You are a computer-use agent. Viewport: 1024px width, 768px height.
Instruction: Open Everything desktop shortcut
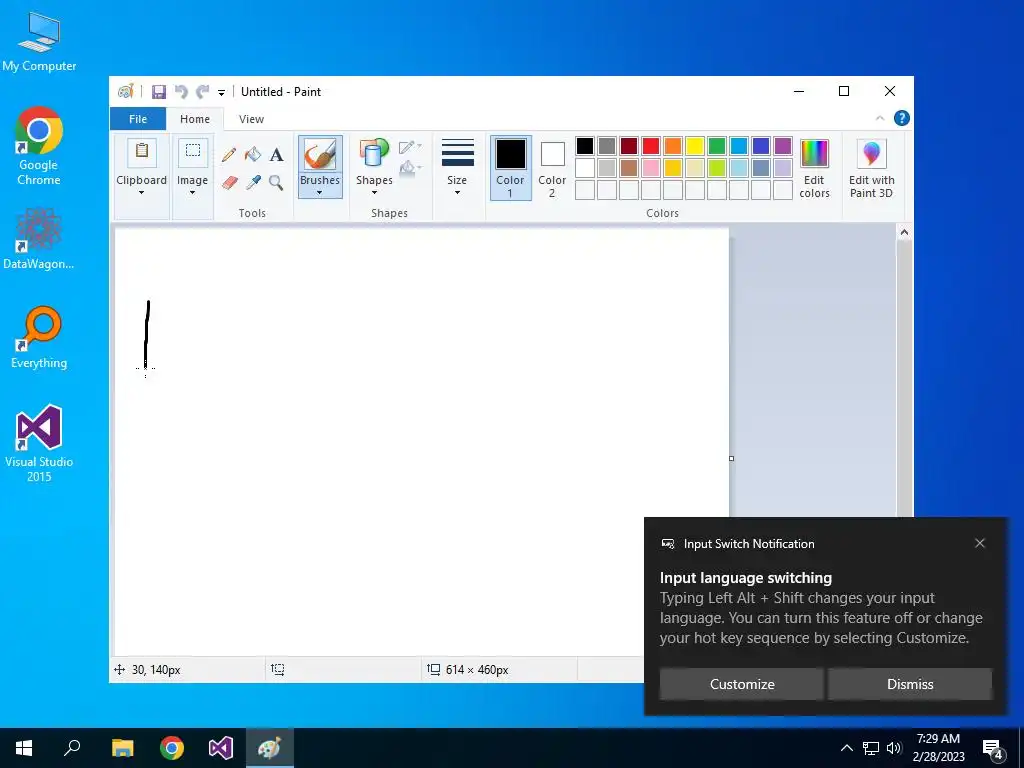(39, 338)
